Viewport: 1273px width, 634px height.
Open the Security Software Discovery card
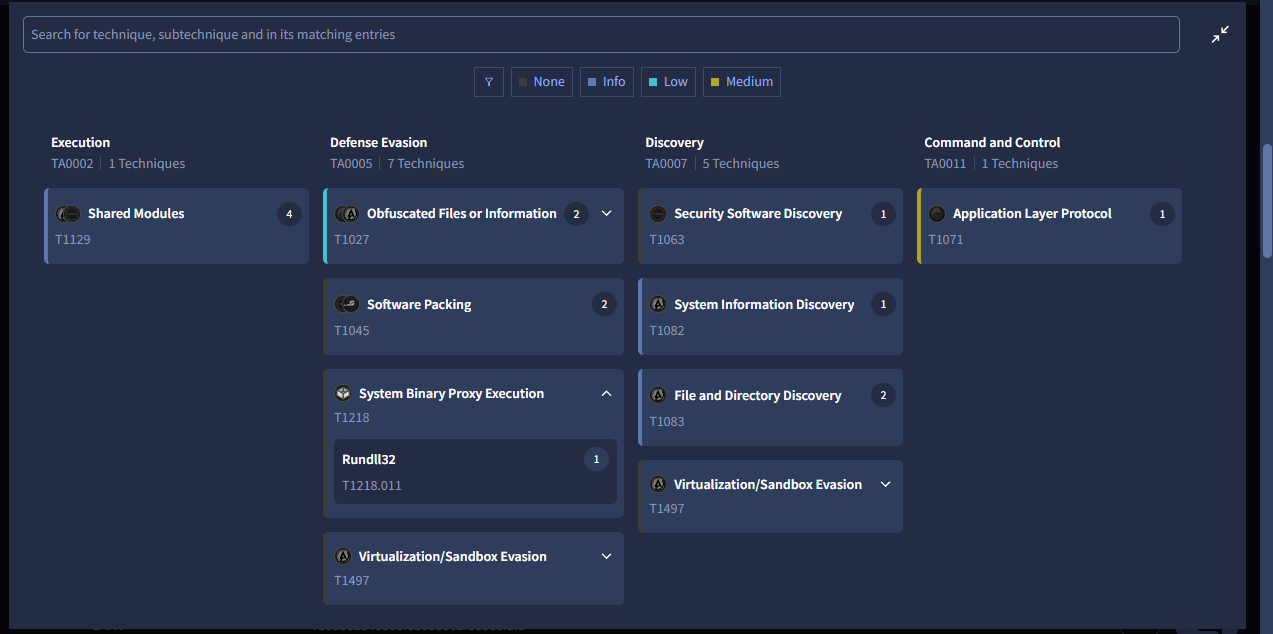click(x=770, y=226)
